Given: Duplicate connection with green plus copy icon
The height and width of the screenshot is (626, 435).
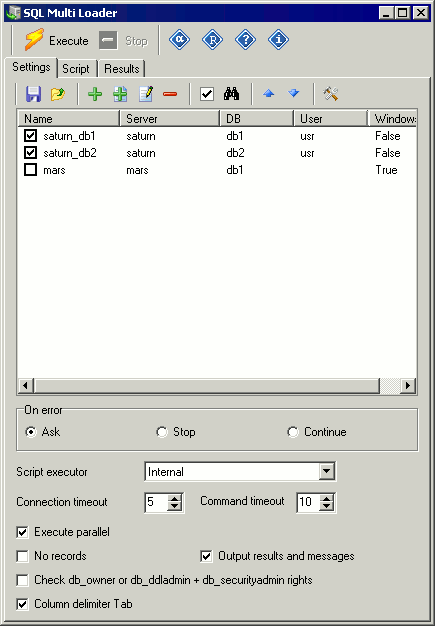Looking at the screenshot, I should 120,94.
